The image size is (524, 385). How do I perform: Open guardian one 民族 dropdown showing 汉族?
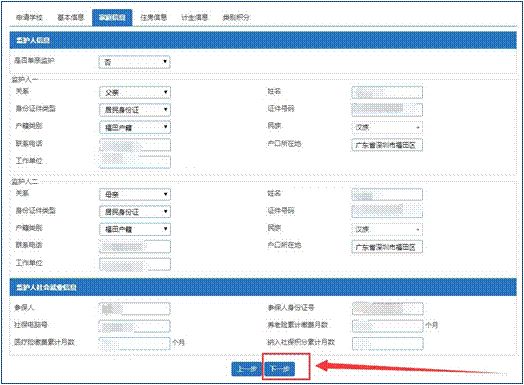tap(387, 127)
